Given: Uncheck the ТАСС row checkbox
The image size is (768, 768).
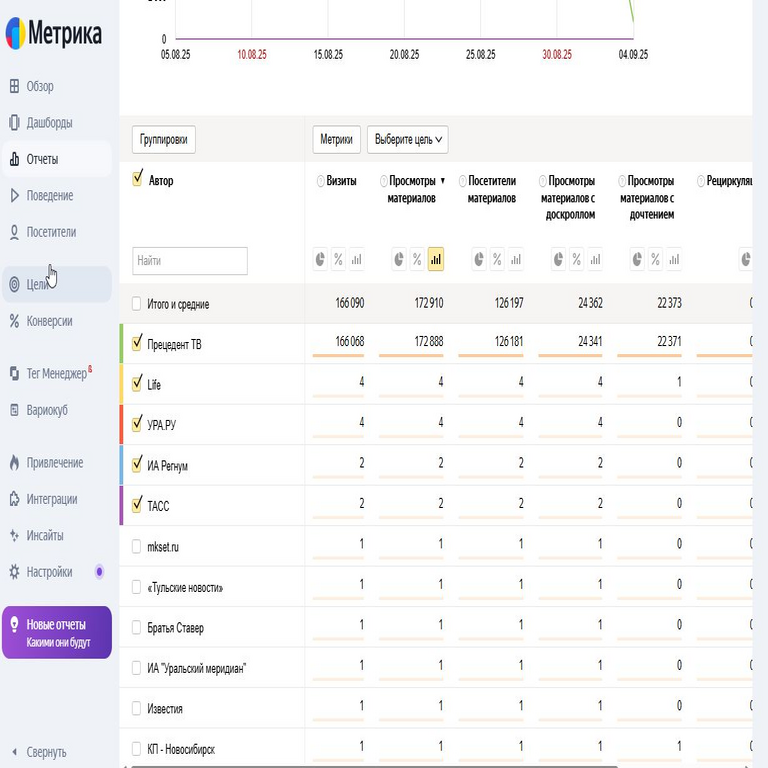Looking at the screenshot, I should coord(137,504).
